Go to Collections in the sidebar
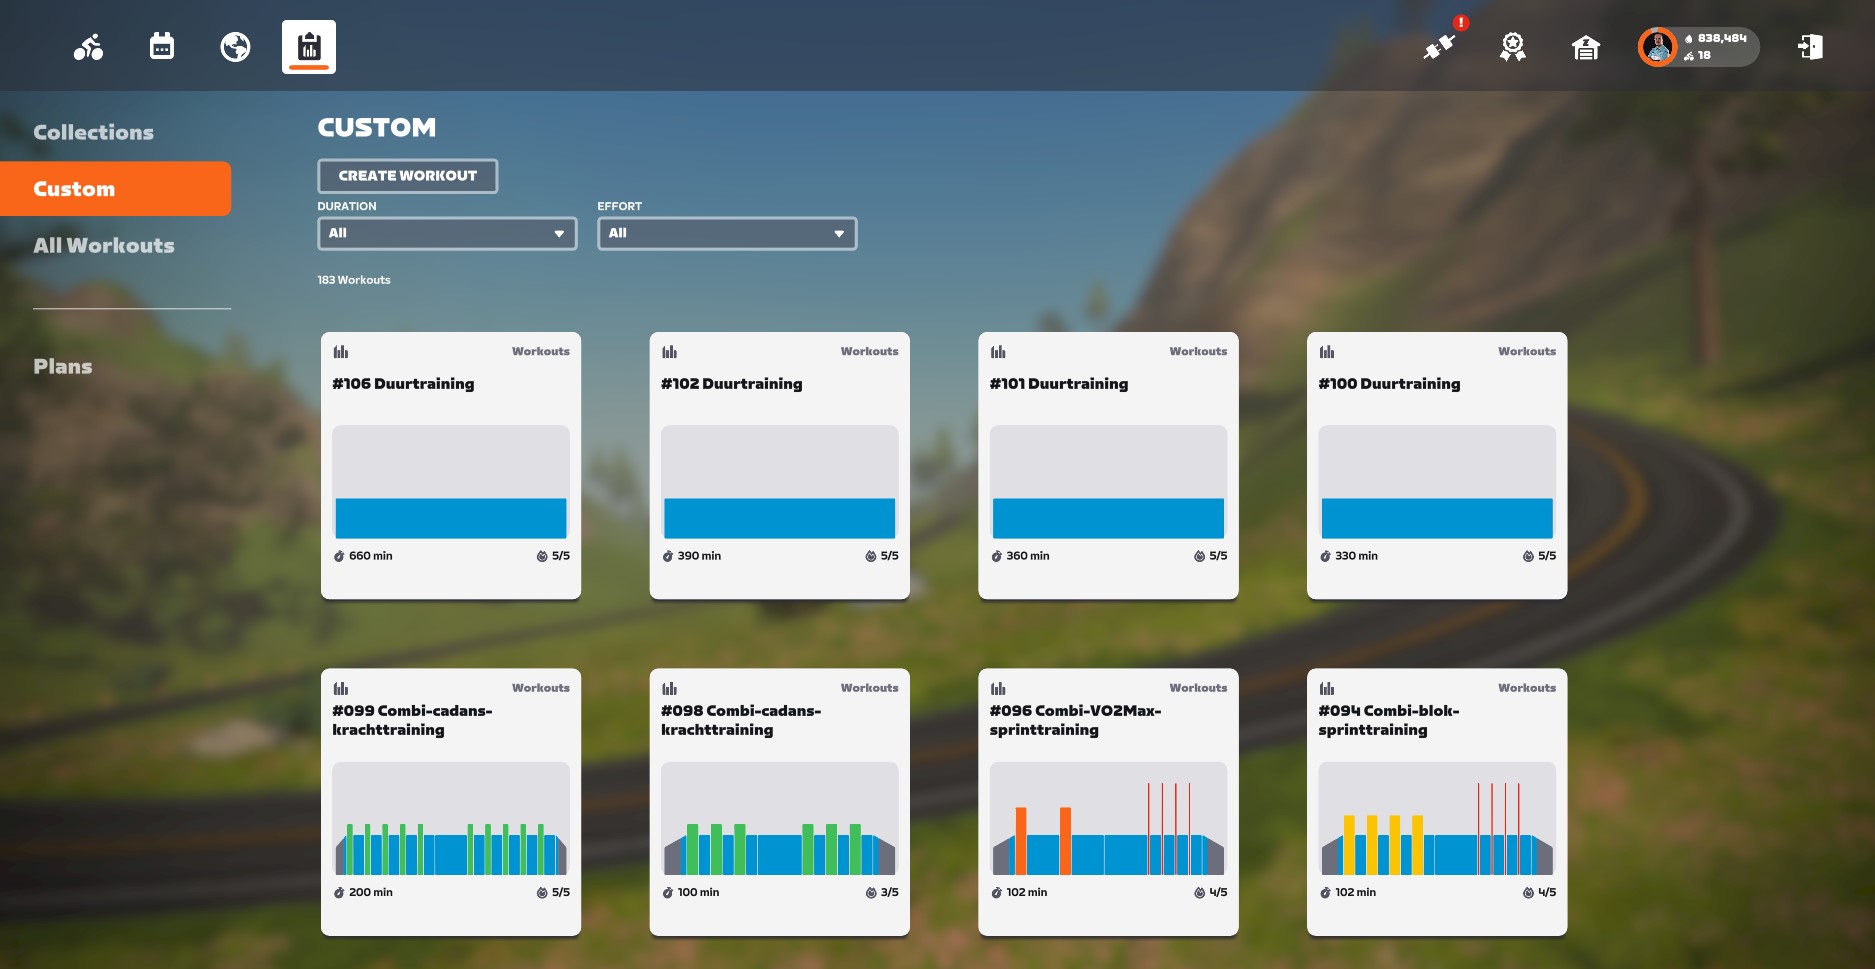This screenshot has width=1875, height=969. tap(94, 132)
